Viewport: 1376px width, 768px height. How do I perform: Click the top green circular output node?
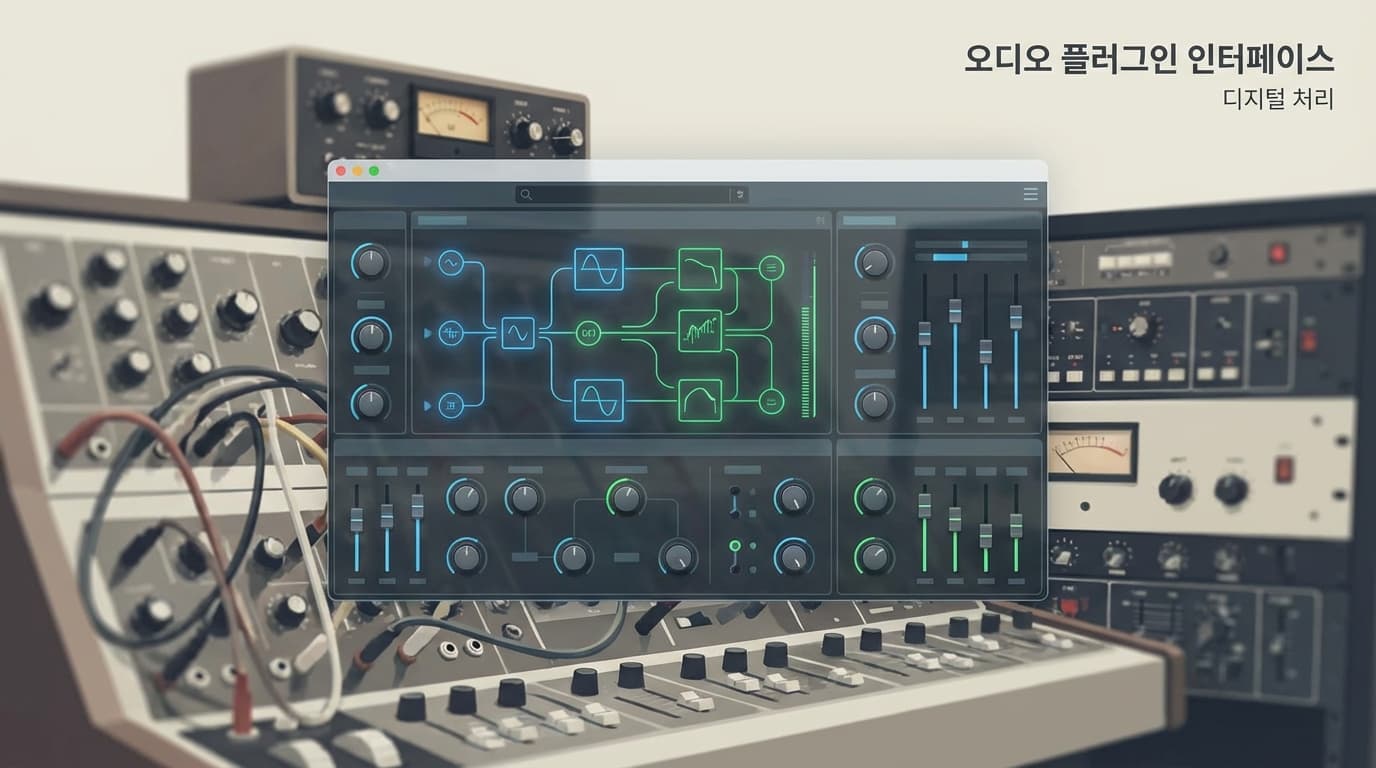pyautogui.click(x=771, y=267)
